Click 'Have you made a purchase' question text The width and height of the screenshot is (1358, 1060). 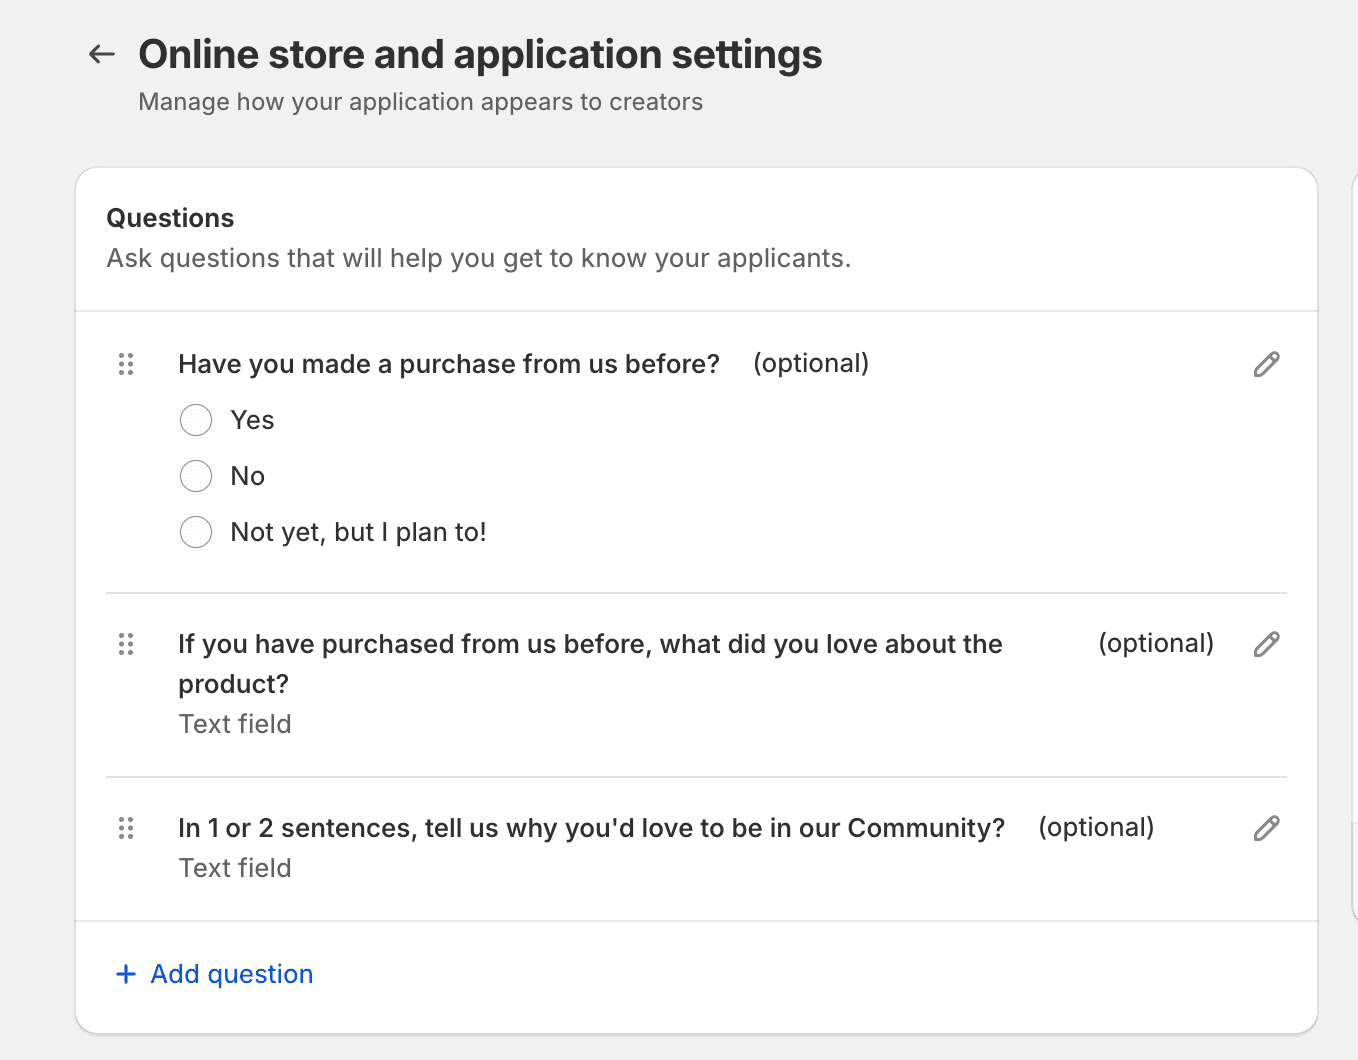[x=449, y=364]
